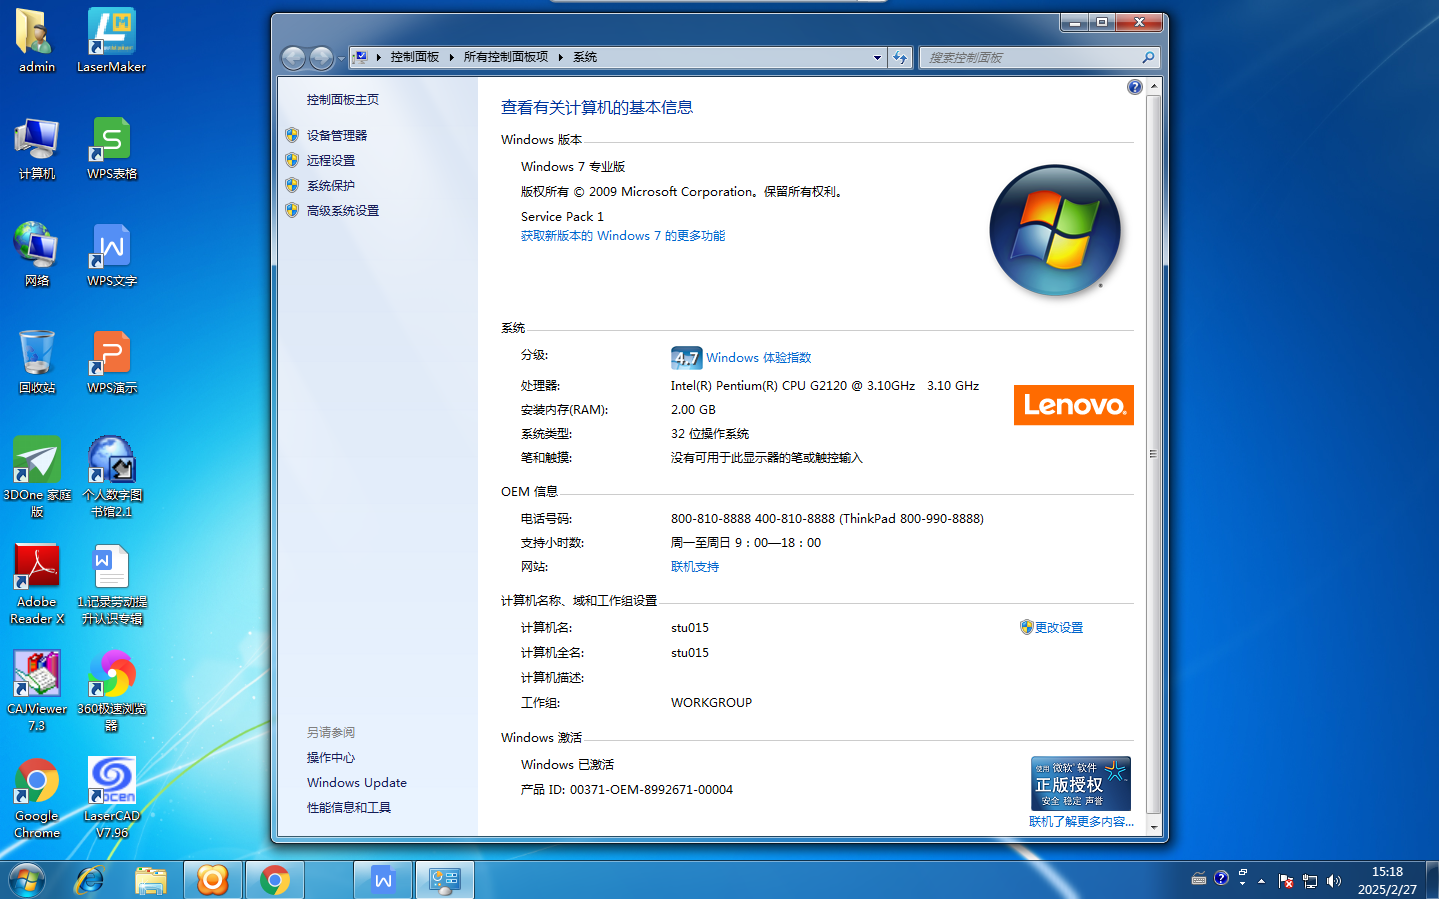Open the Windows 体验指数 link

(759, 358)
